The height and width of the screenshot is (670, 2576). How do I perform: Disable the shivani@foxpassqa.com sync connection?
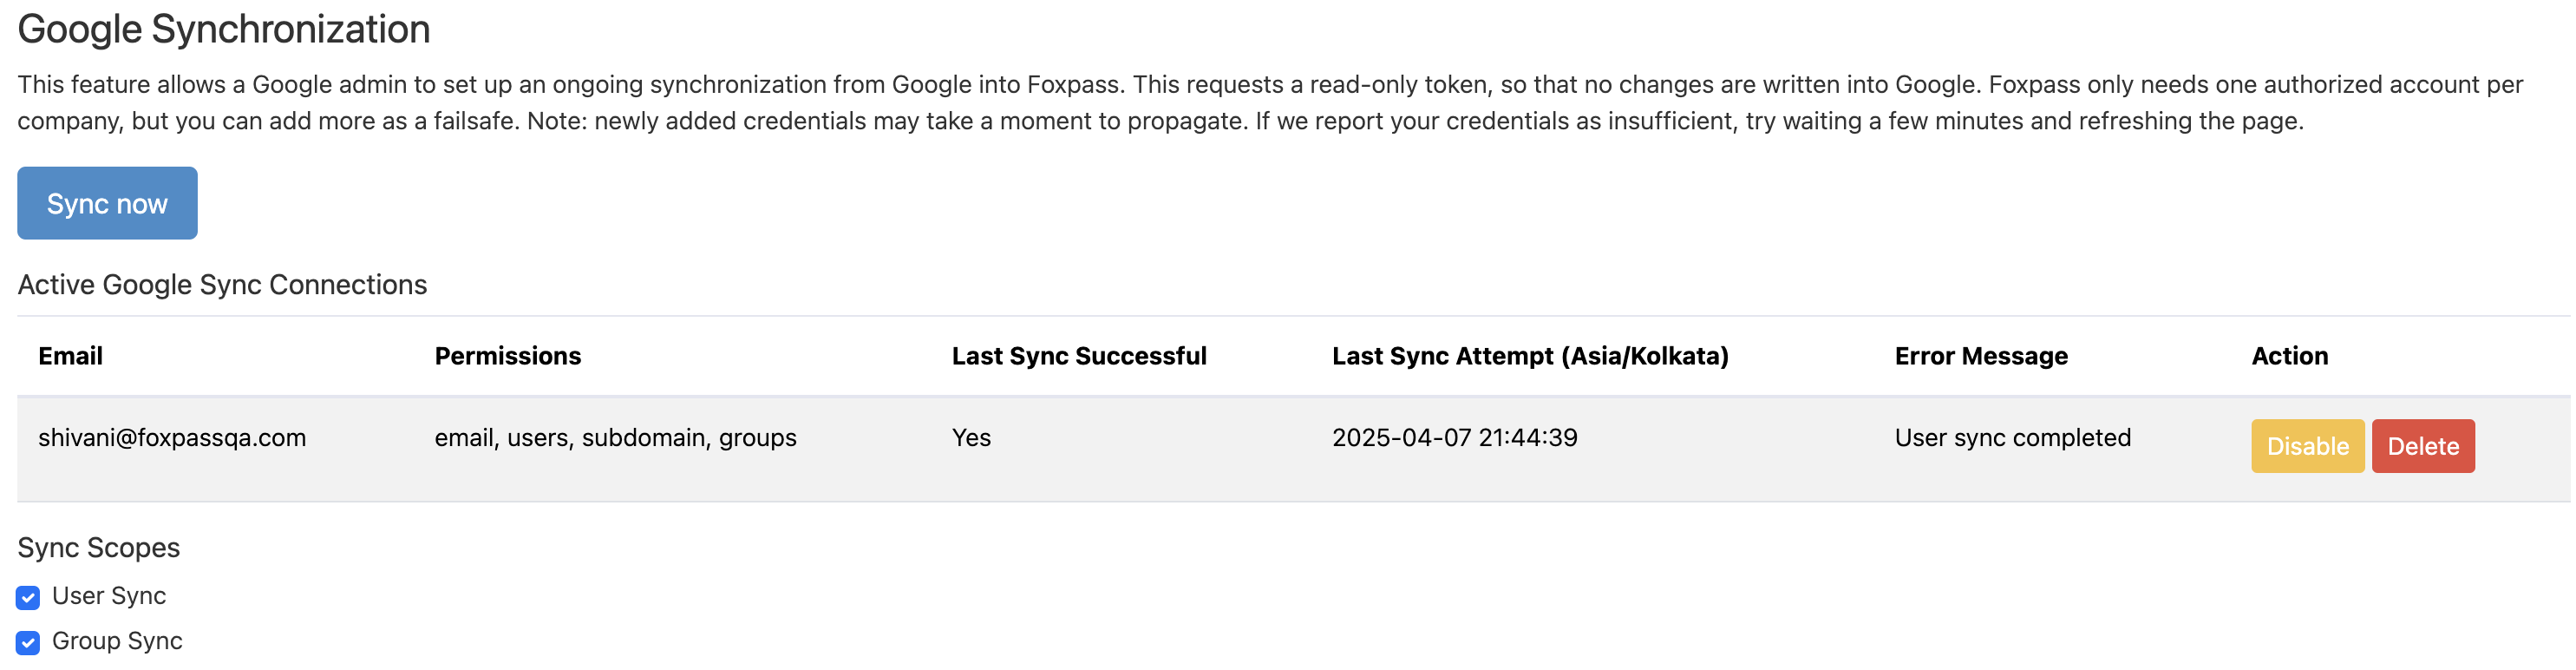(x=2306, y=446)
